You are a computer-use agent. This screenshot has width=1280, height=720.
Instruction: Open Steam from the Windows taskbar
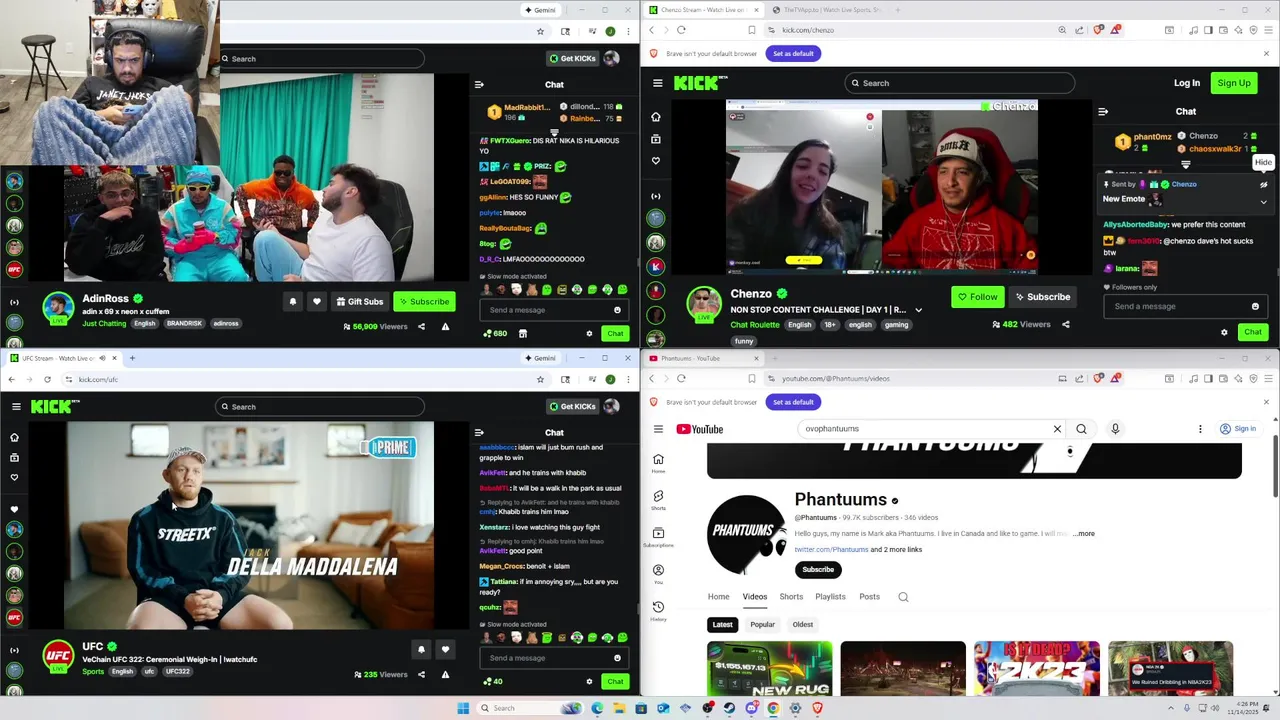coord(729,708)
